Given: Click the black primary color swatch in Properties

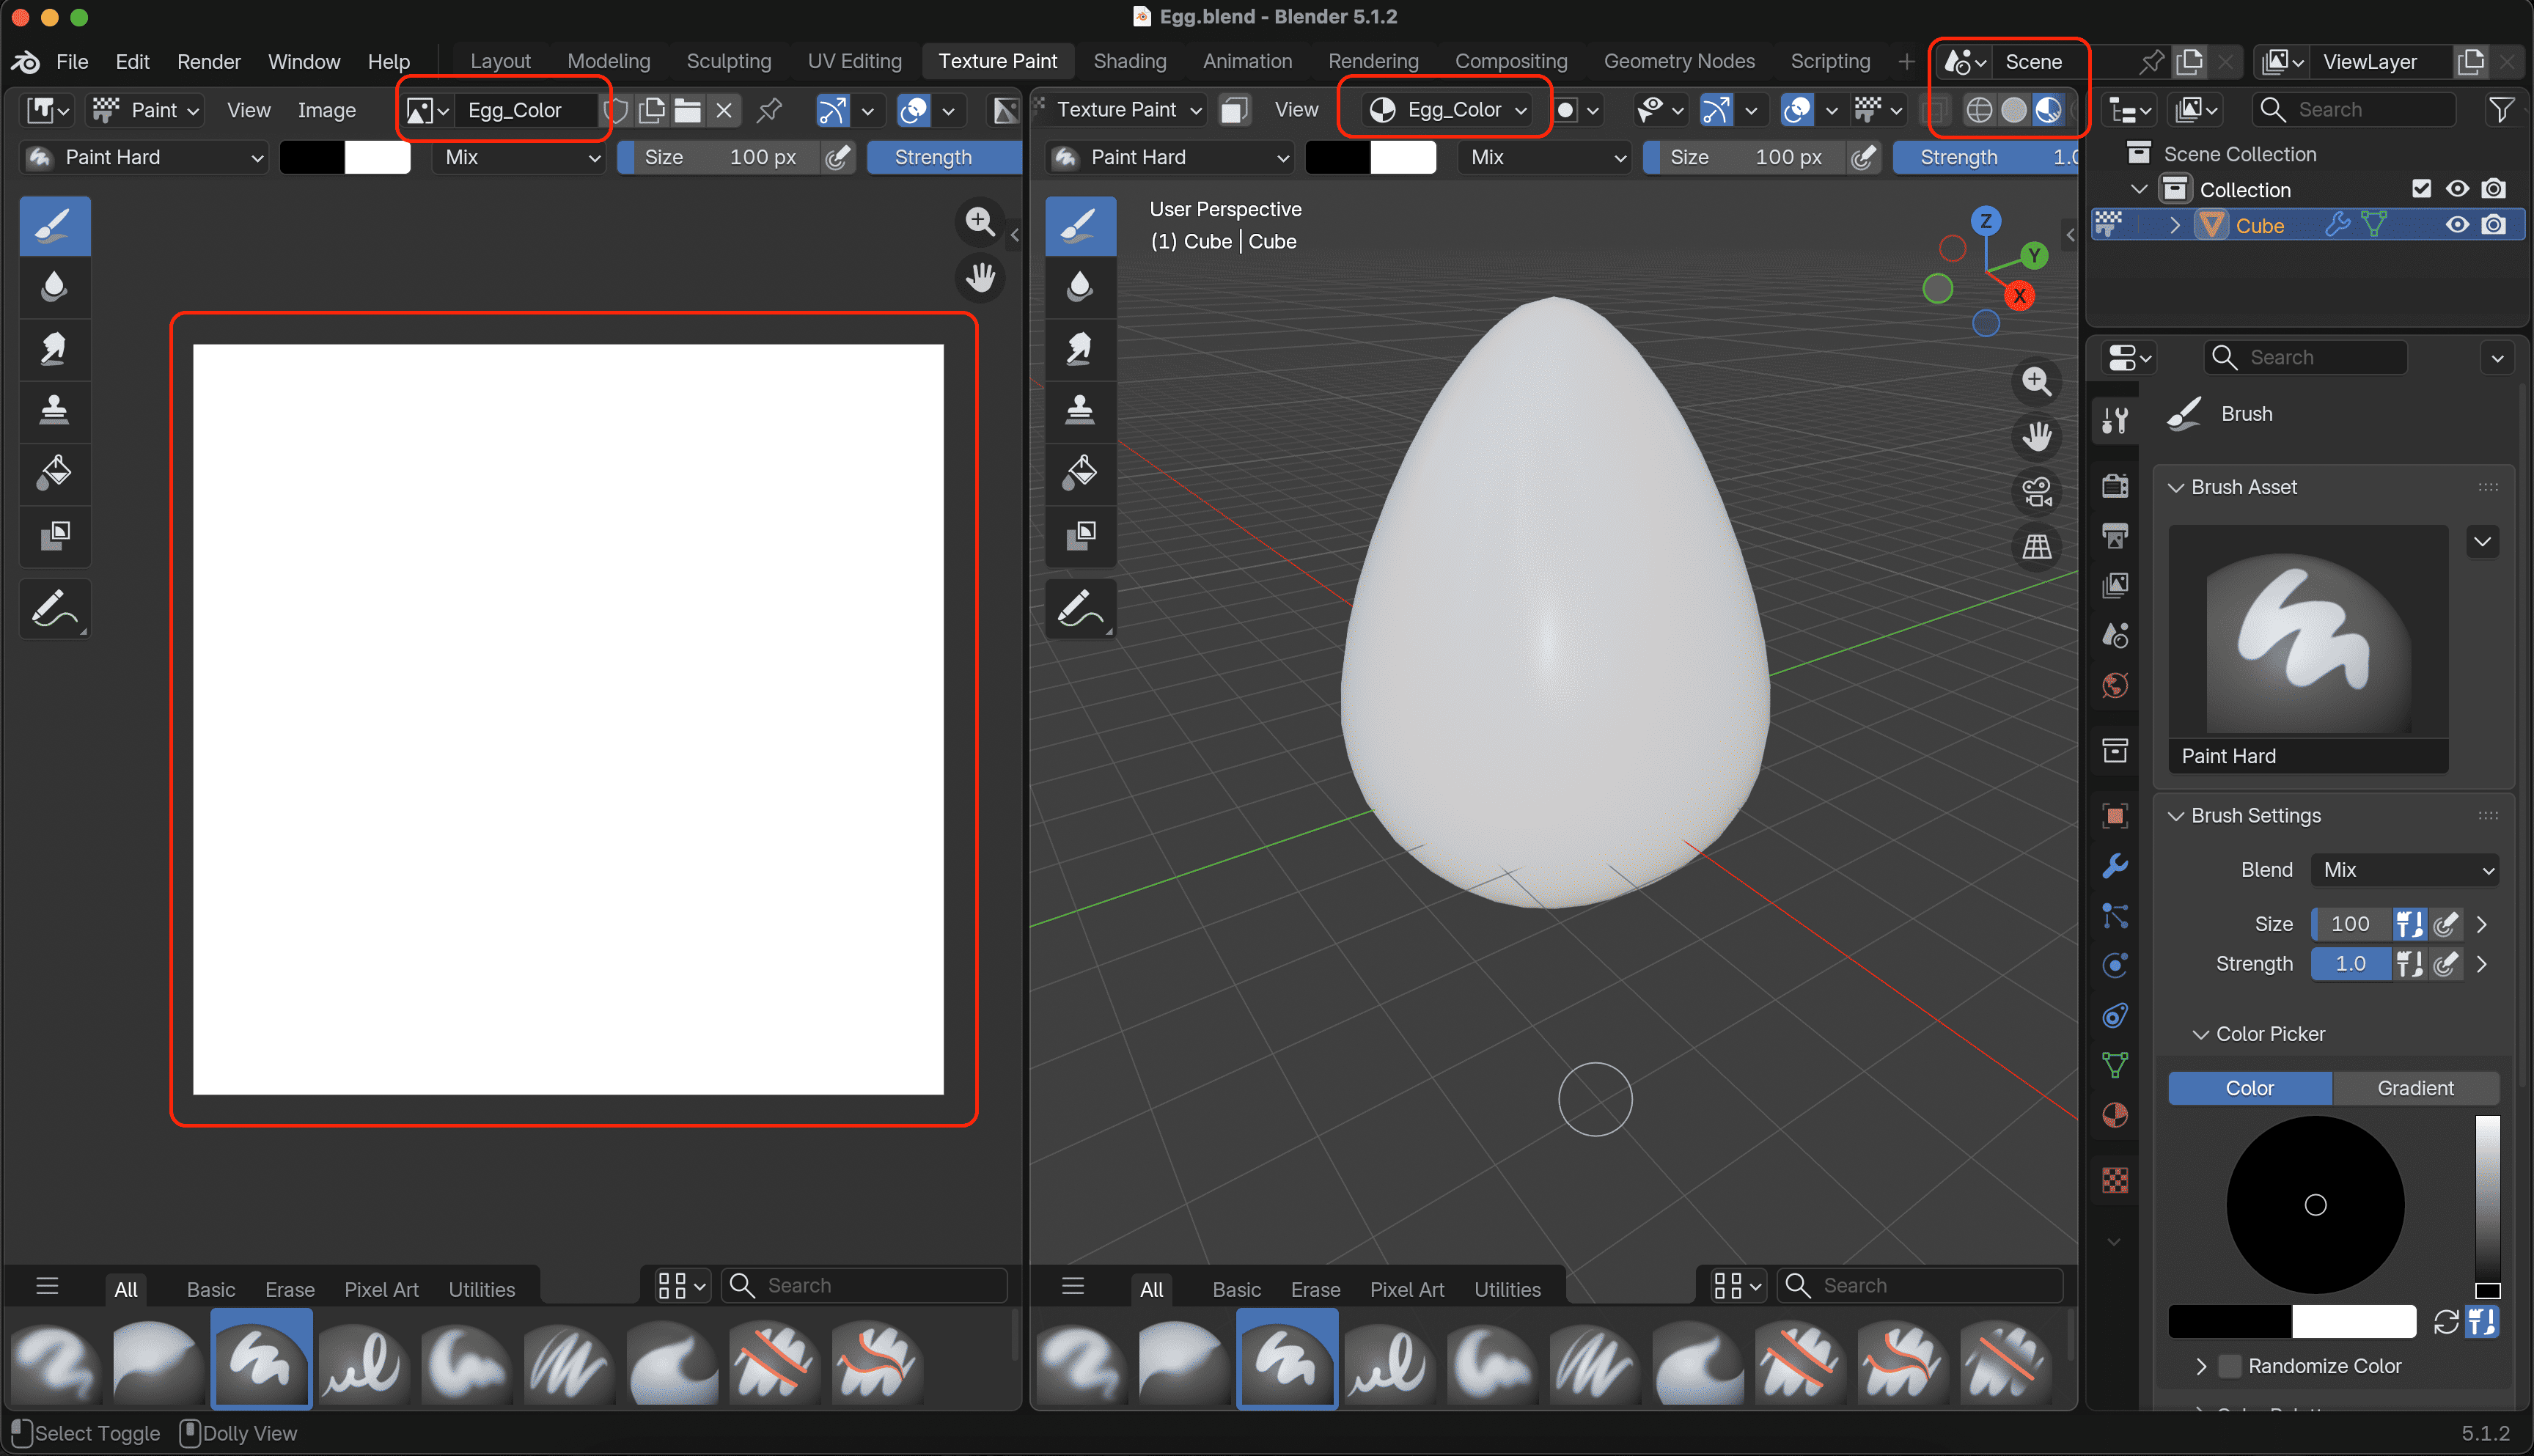Looking at the screenshot, I should pos(2229,1322).
